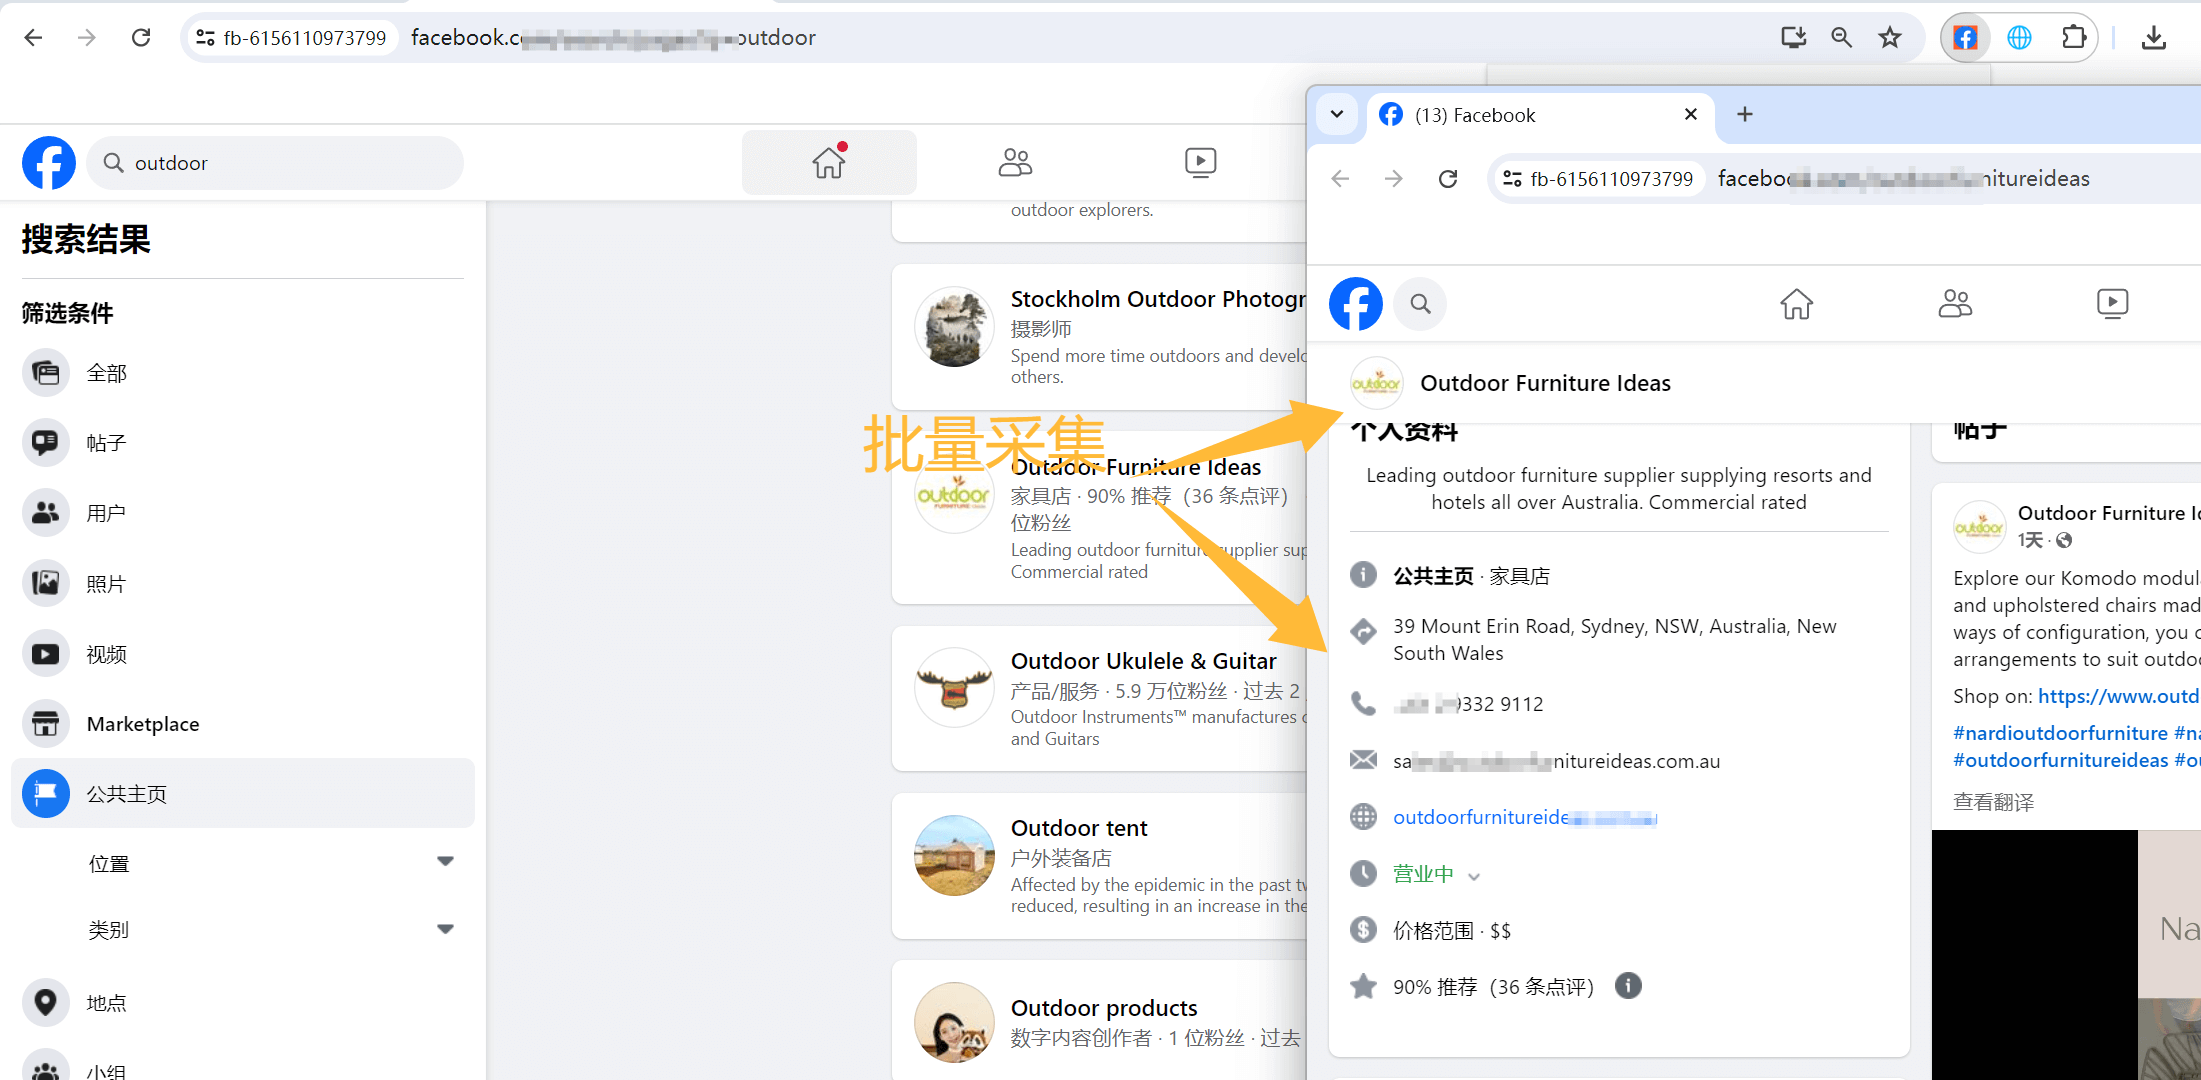Click site info icon in front window address bar

(x=1512, y=179)
